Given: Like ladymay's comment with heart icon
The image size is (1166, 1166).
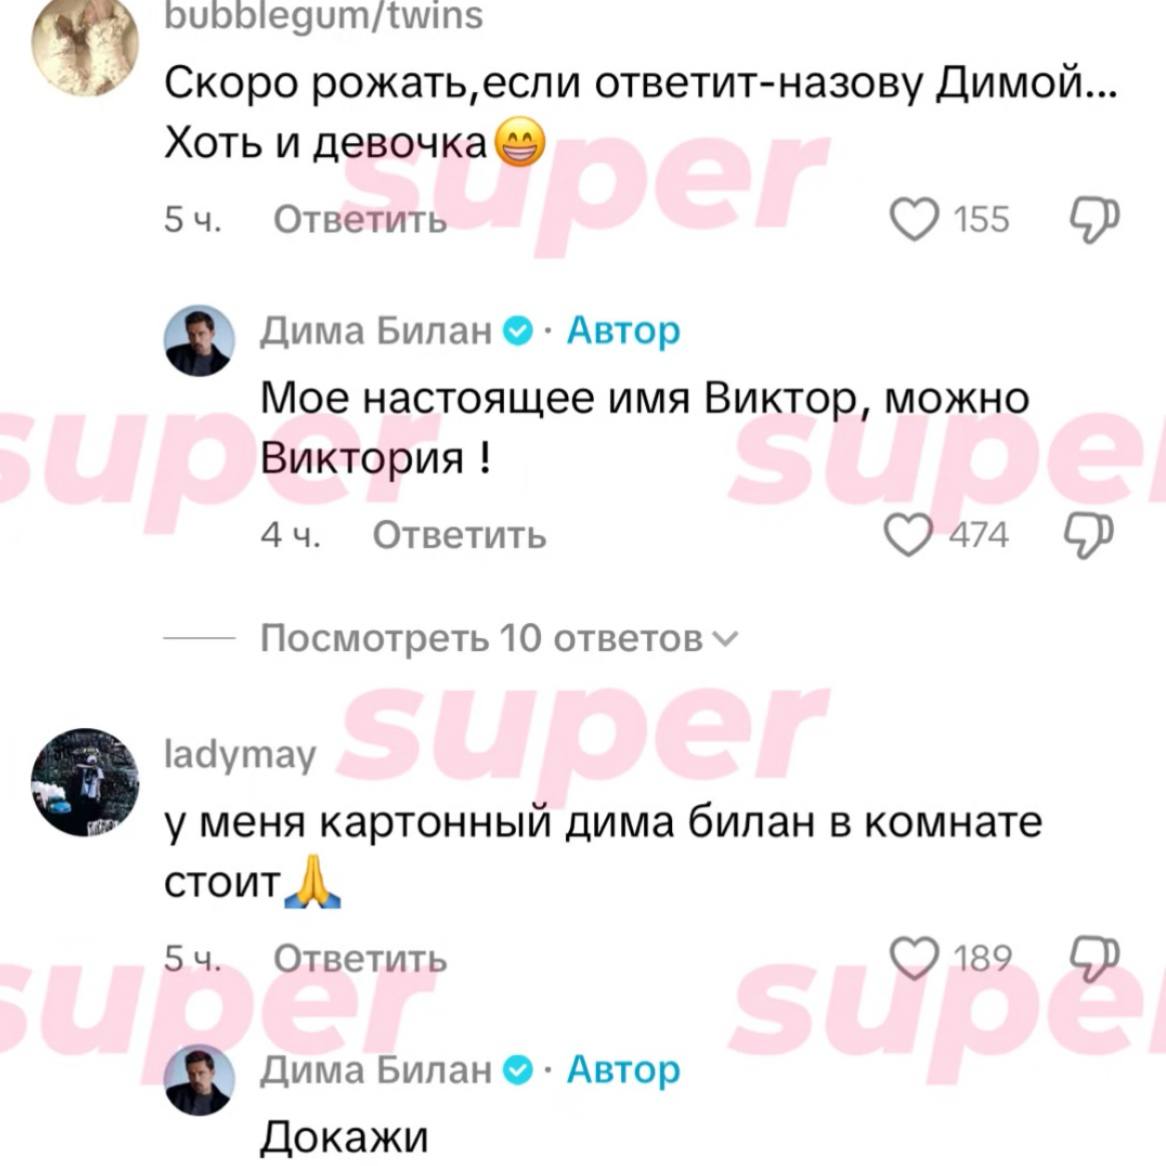Looking at the screenshot, I should (x=914, y=958).
